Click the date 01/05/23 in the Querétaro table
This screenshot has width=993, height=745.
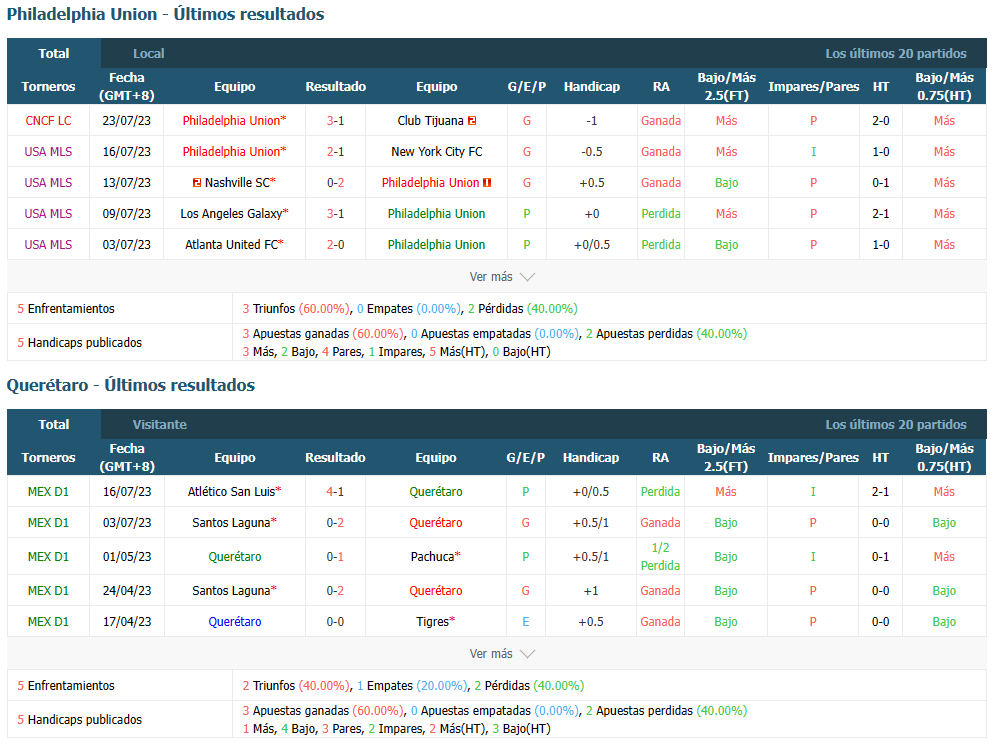[127, 557]
